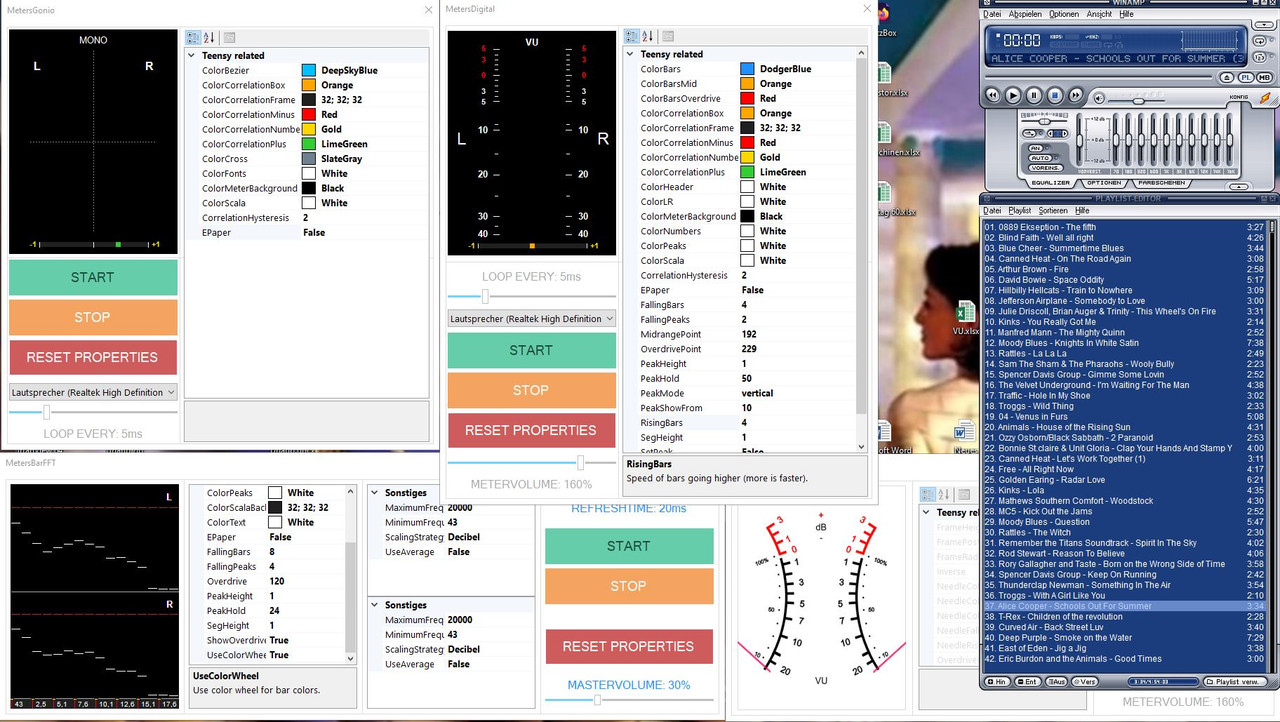Toggle Winamp repeat button
Viewport: 1280px width, 722px height.
[x=1260, y=41]
